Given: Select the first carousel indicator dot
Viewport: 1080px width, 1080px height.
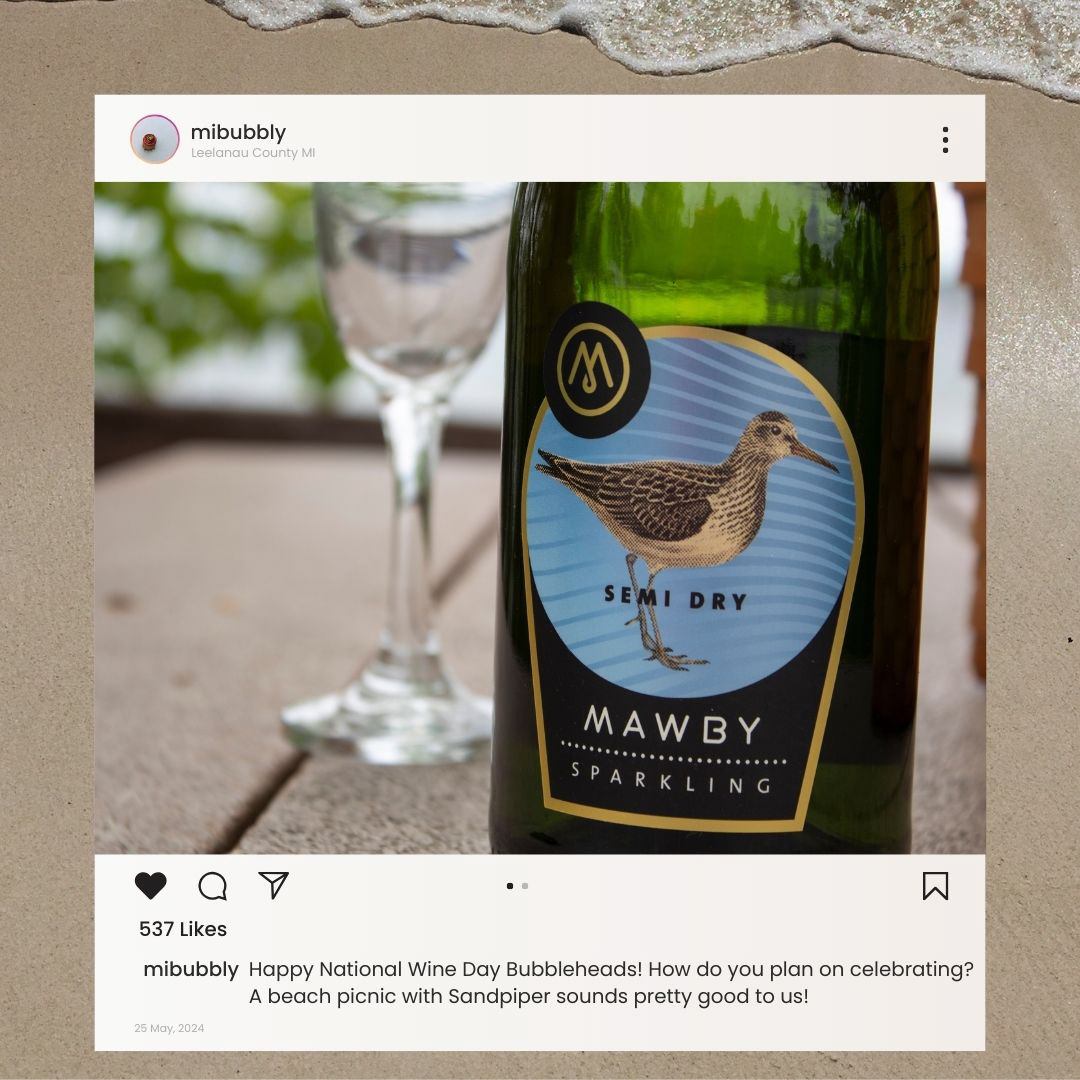Looking at the screenshot, I should 510,886.
